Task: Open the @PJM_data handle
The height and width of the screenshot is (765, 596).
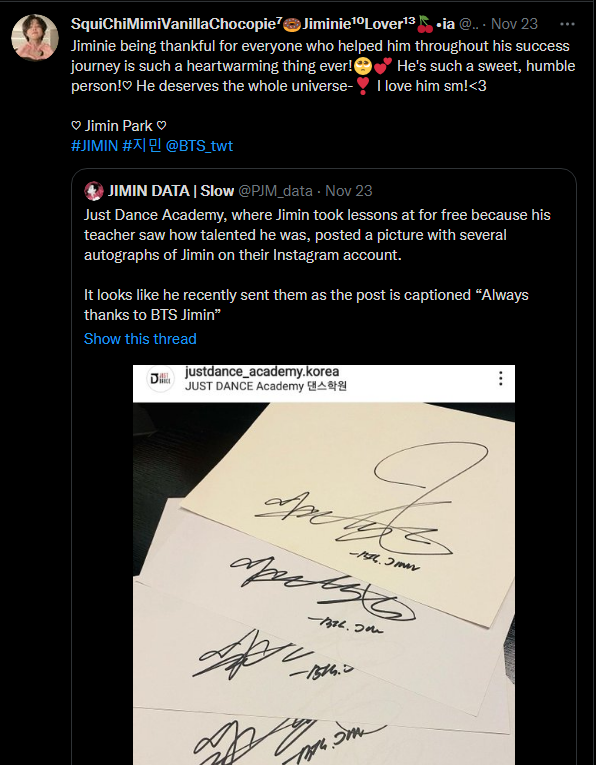Action: (275, 191)
